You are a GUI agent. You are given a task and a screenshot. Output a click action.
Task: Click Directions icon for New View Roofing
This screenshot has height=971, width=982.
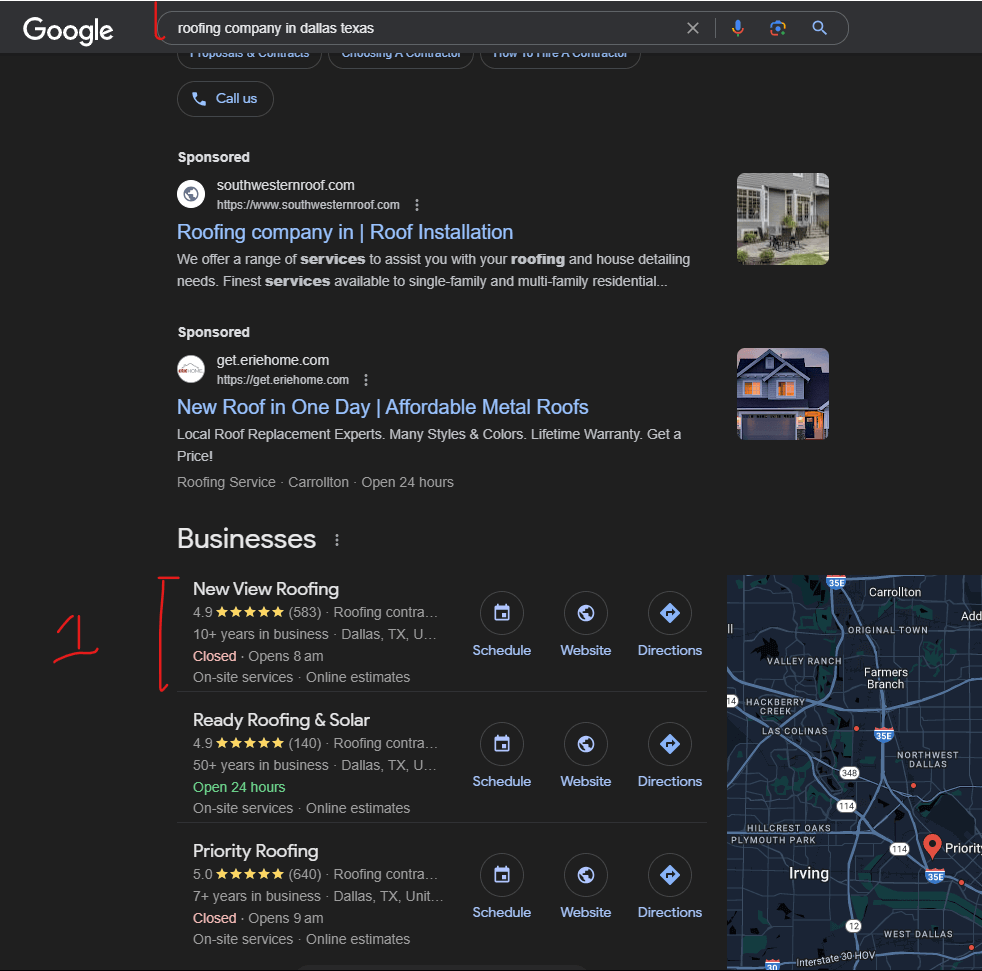tap(670, 613)
